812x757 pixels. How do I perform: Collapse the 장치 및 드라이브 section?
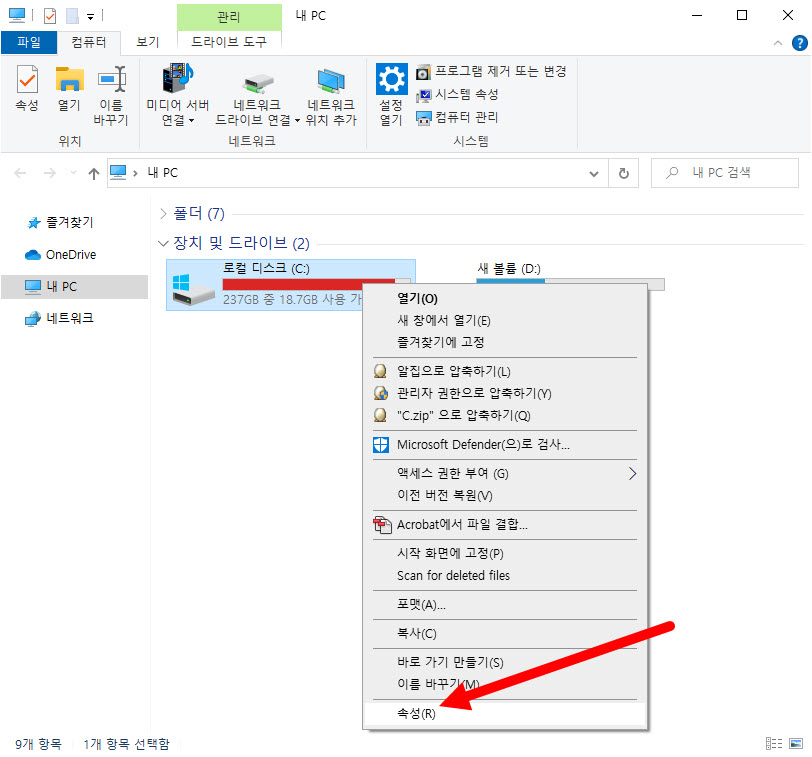click(163, 243)
